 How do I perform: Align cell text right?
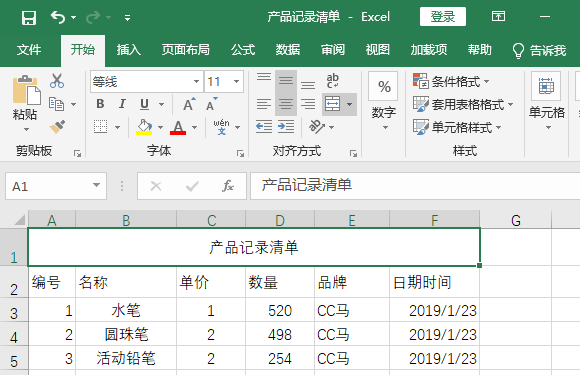pos(308,104)
